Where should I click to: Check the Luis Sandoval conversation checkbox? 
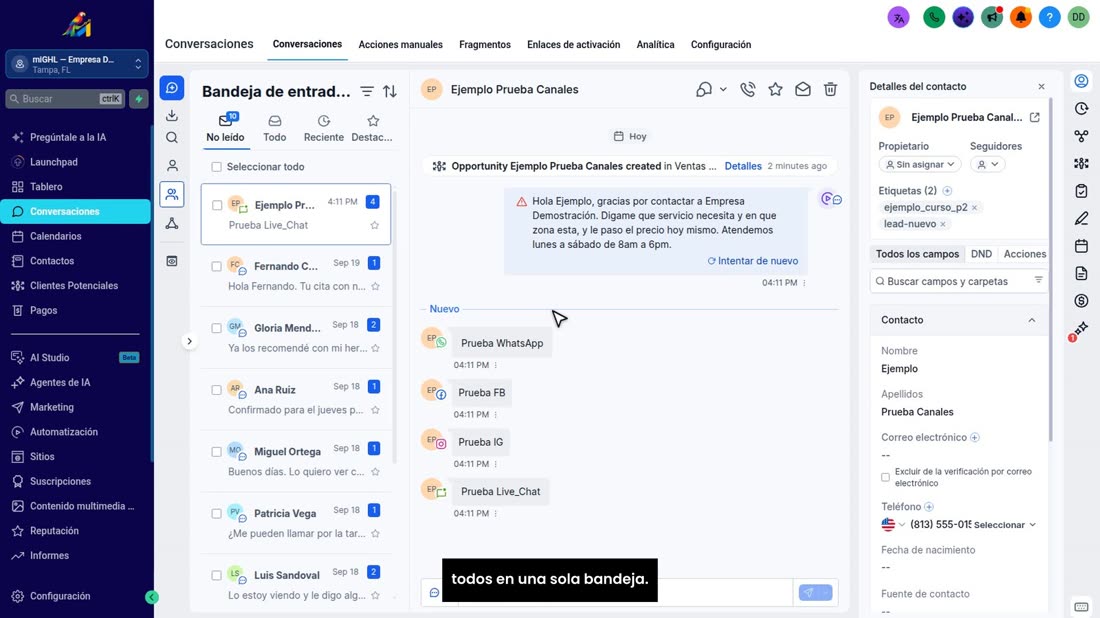217,575
